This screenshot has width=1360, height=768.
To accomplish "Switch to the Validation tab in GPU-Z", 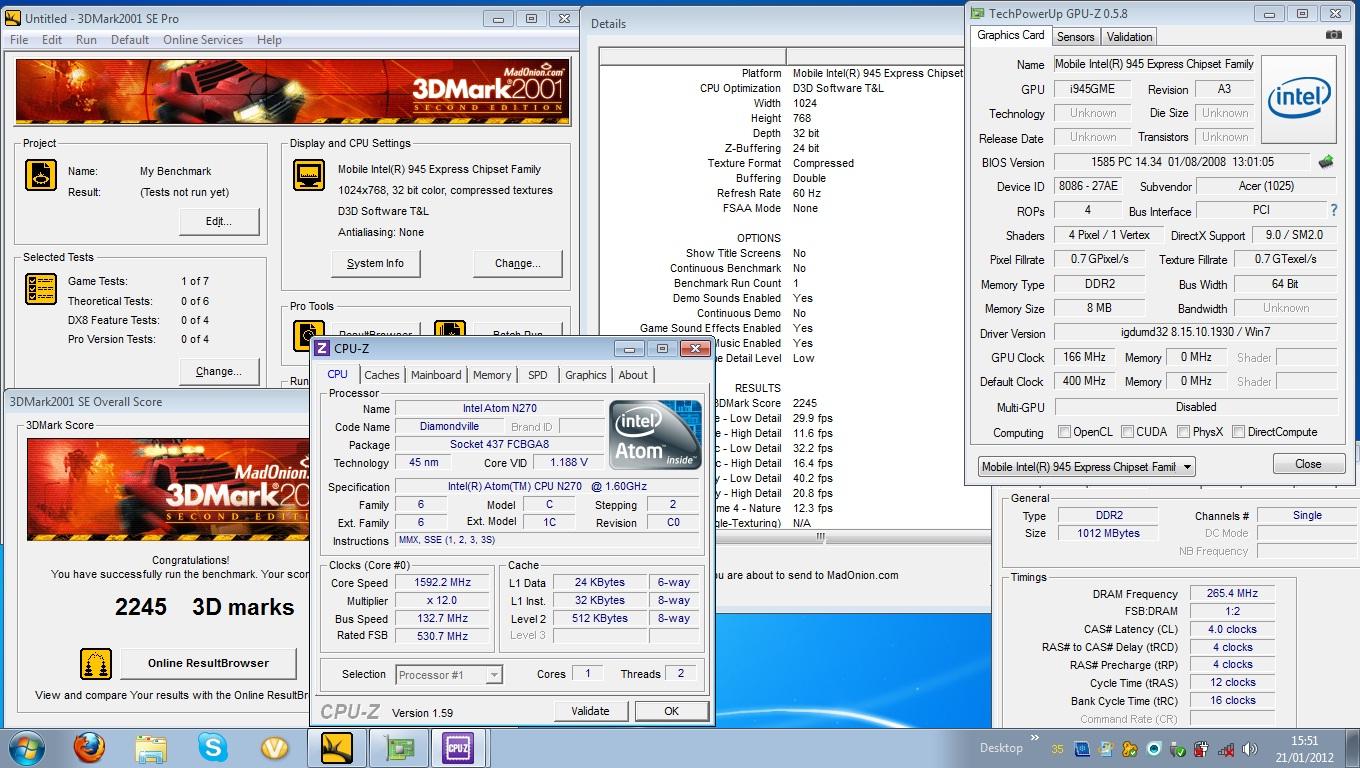I will 1130,37.
